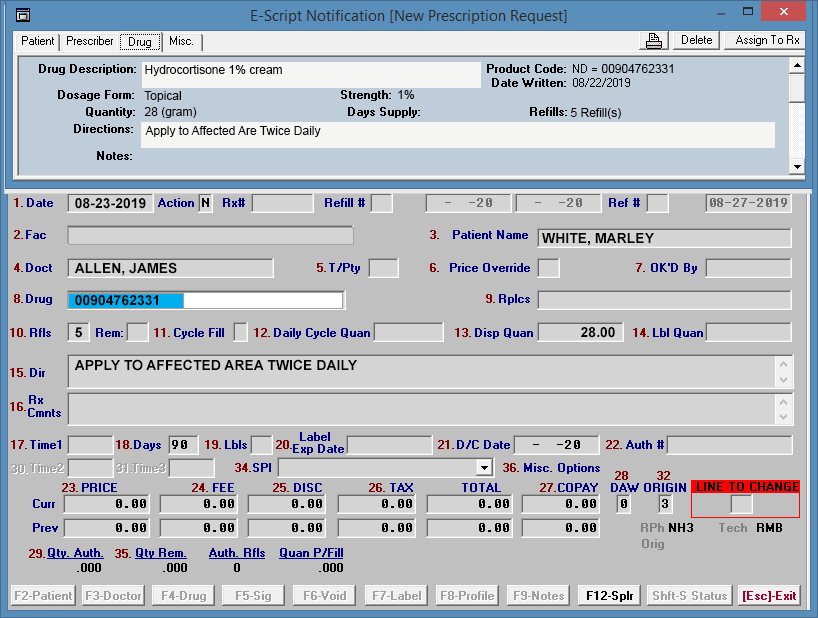Click directions field up arrow
Viewport: 818px width, 618px height.
point(784,364)
